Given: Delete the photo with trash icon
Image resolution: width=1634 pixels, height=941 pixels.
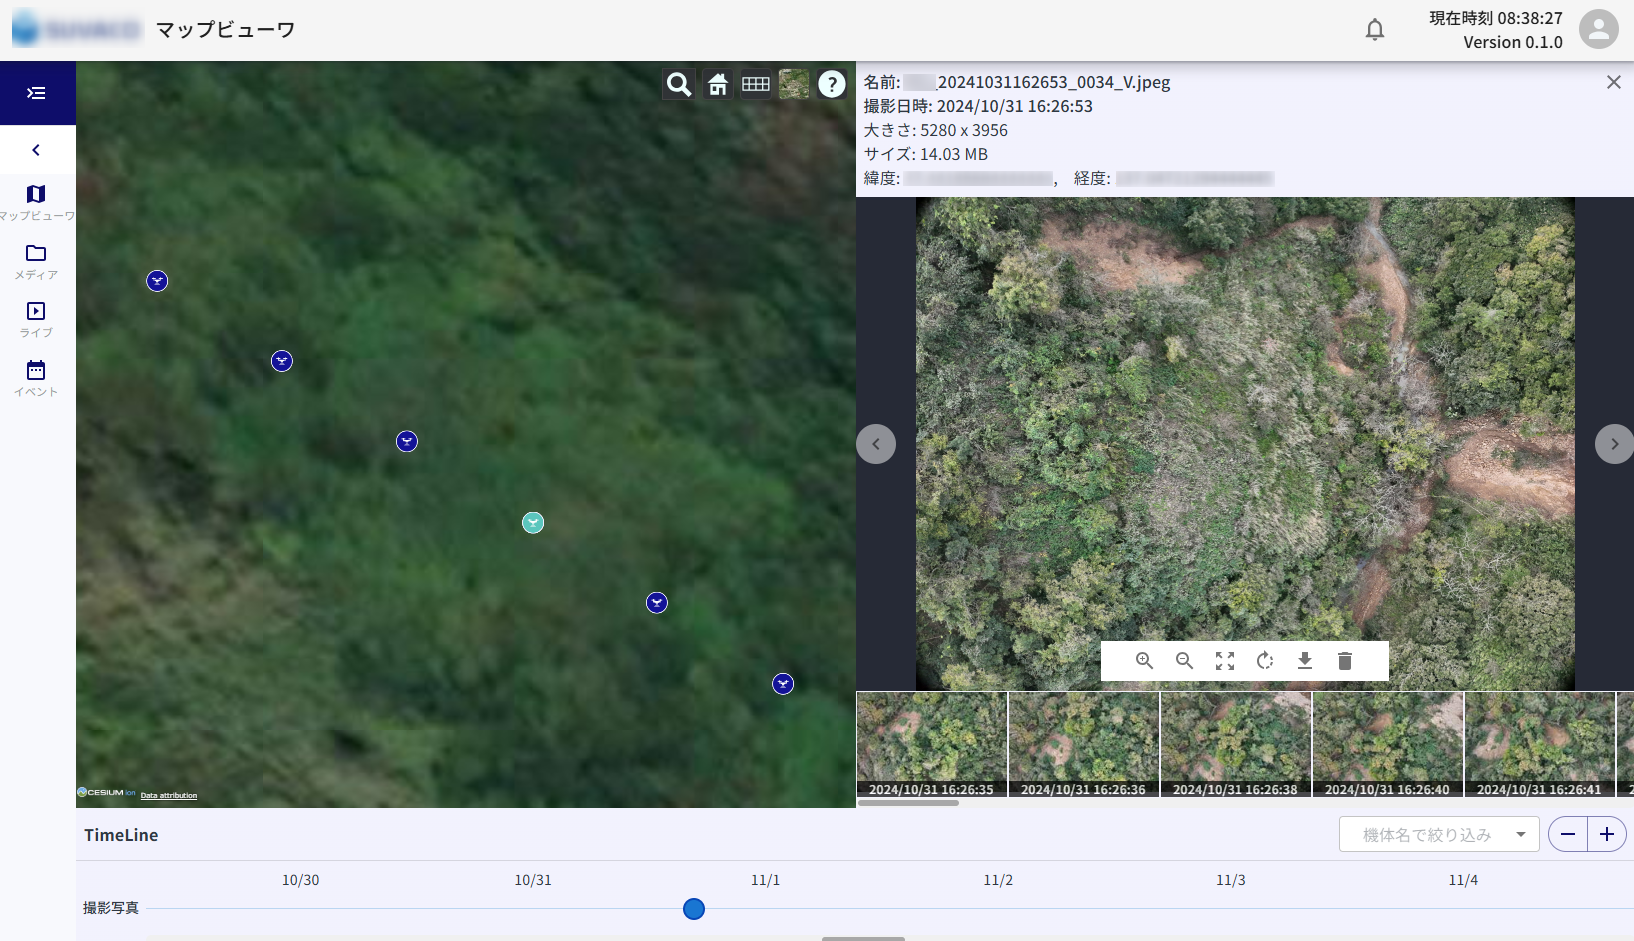Looking at the screenshot, I should point(1345,661).
